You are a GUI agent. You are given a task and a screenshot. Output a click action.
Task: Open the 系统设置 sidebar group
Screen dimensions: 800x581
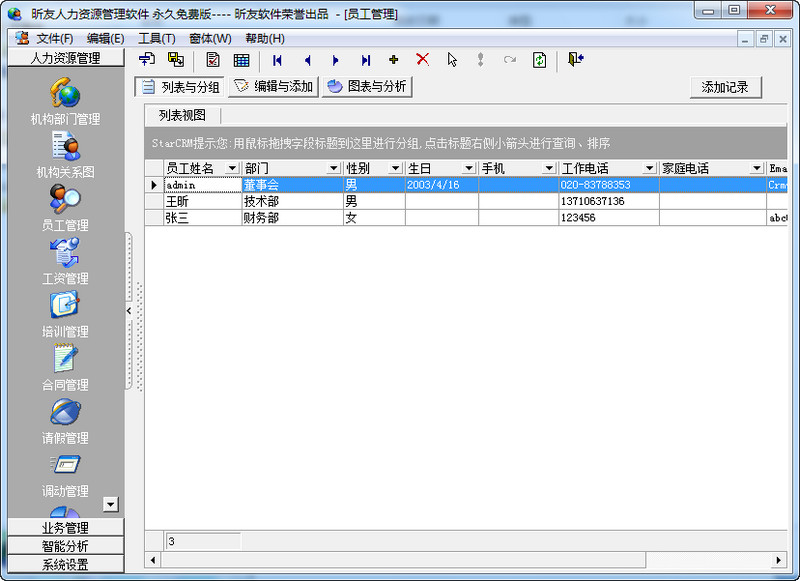[66, 564]
